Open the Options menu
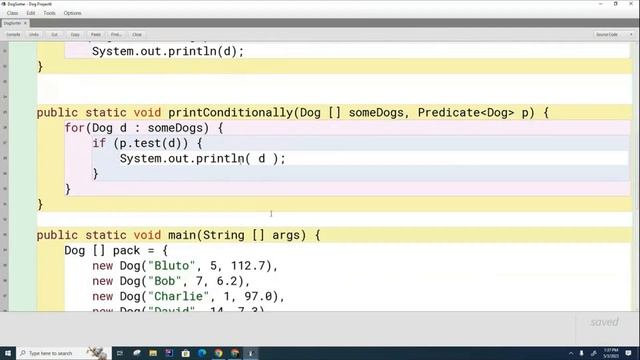 pyautogui.click(x=72, y=13)
